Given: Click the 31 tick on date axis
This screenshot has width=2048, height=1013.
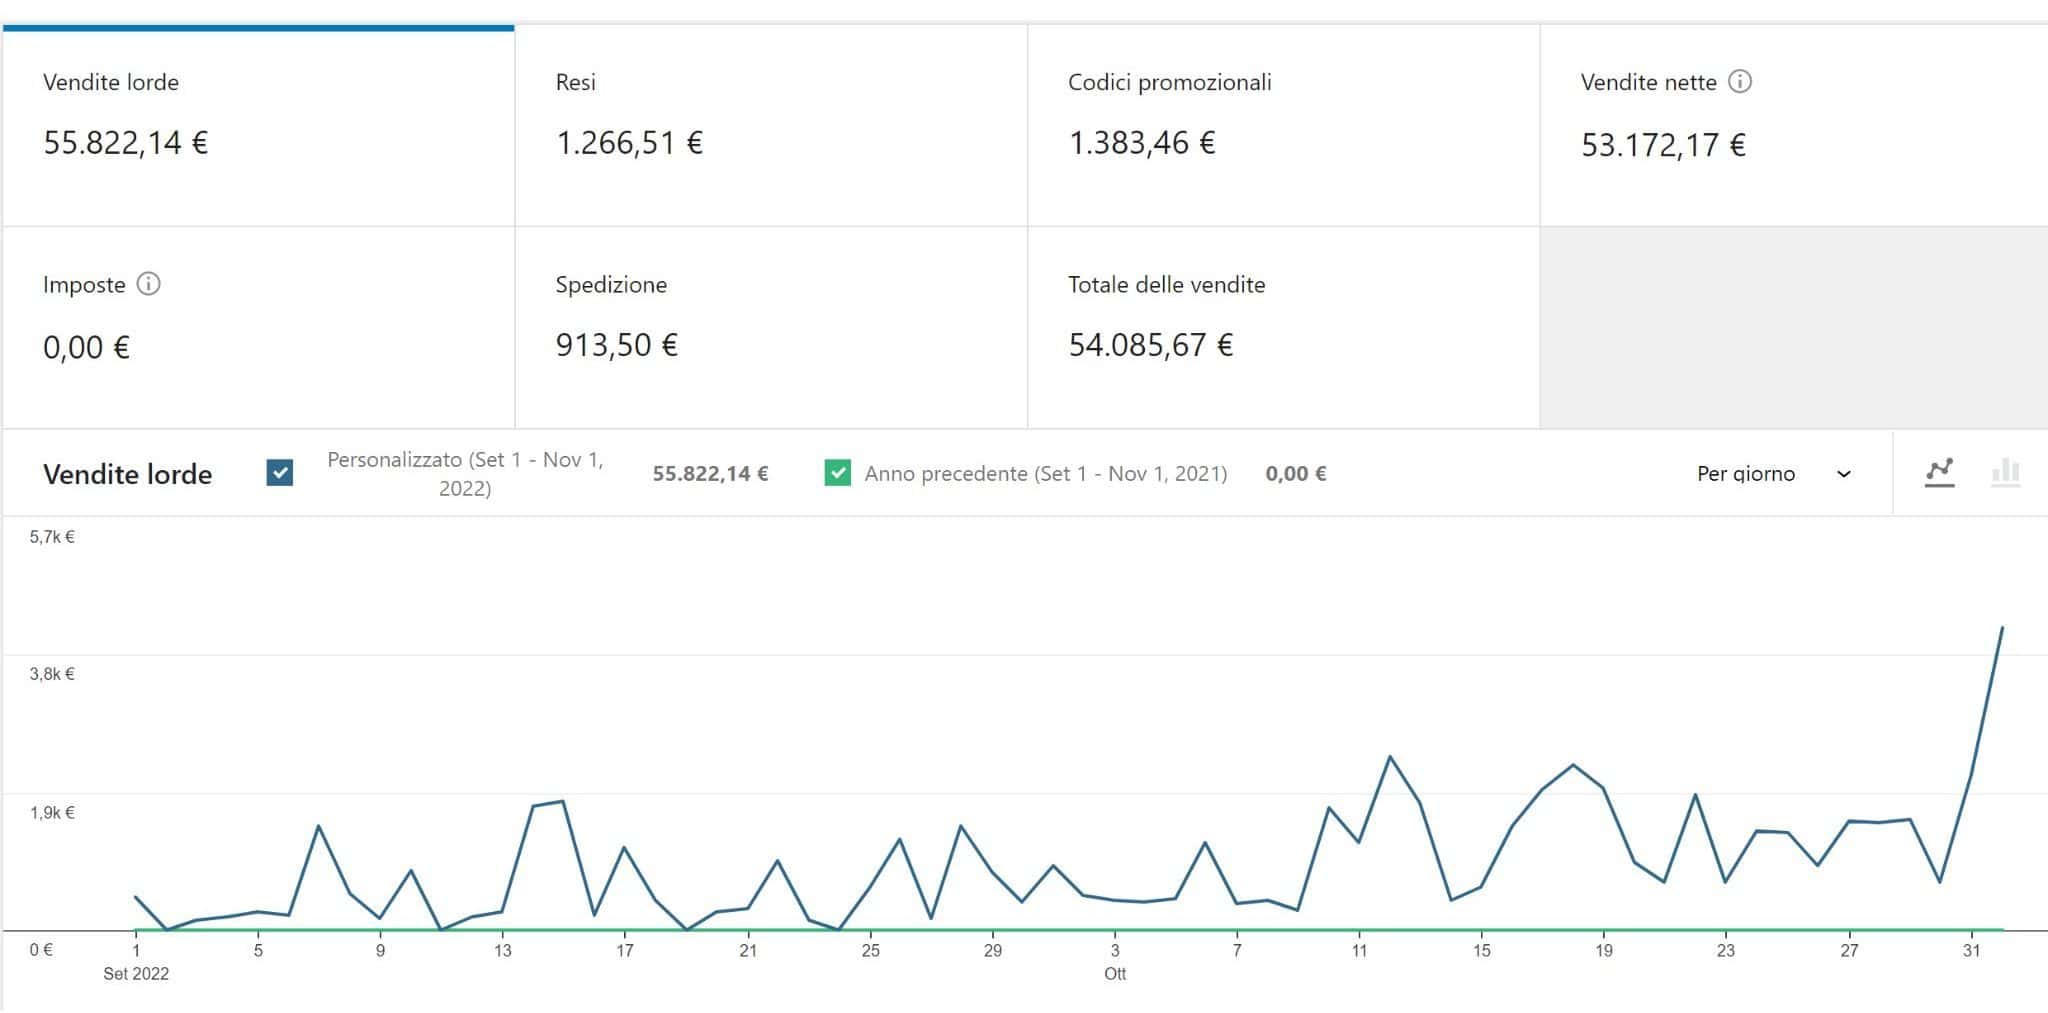Looking at the screenshot, I should coord(1971,950).
